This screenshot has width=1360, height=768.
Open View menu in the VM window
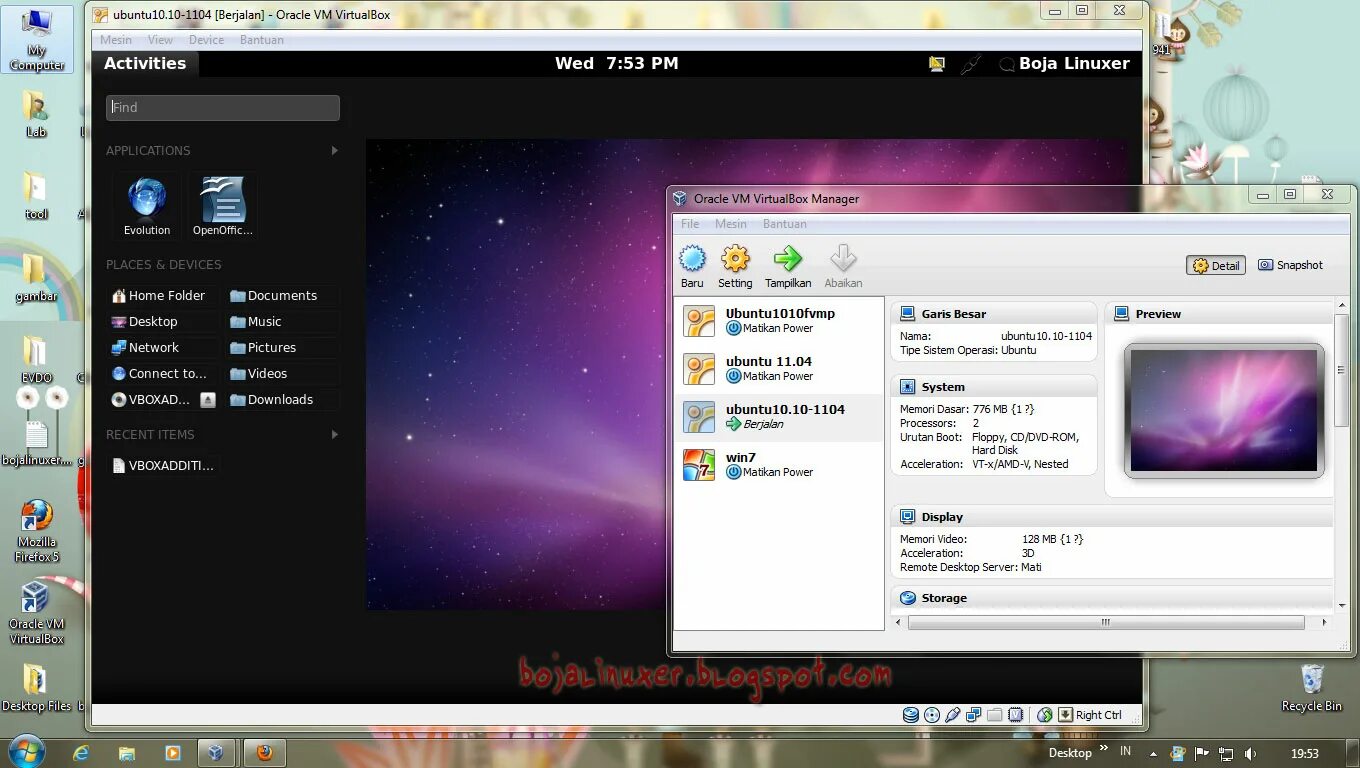click(x=160, y=40)
